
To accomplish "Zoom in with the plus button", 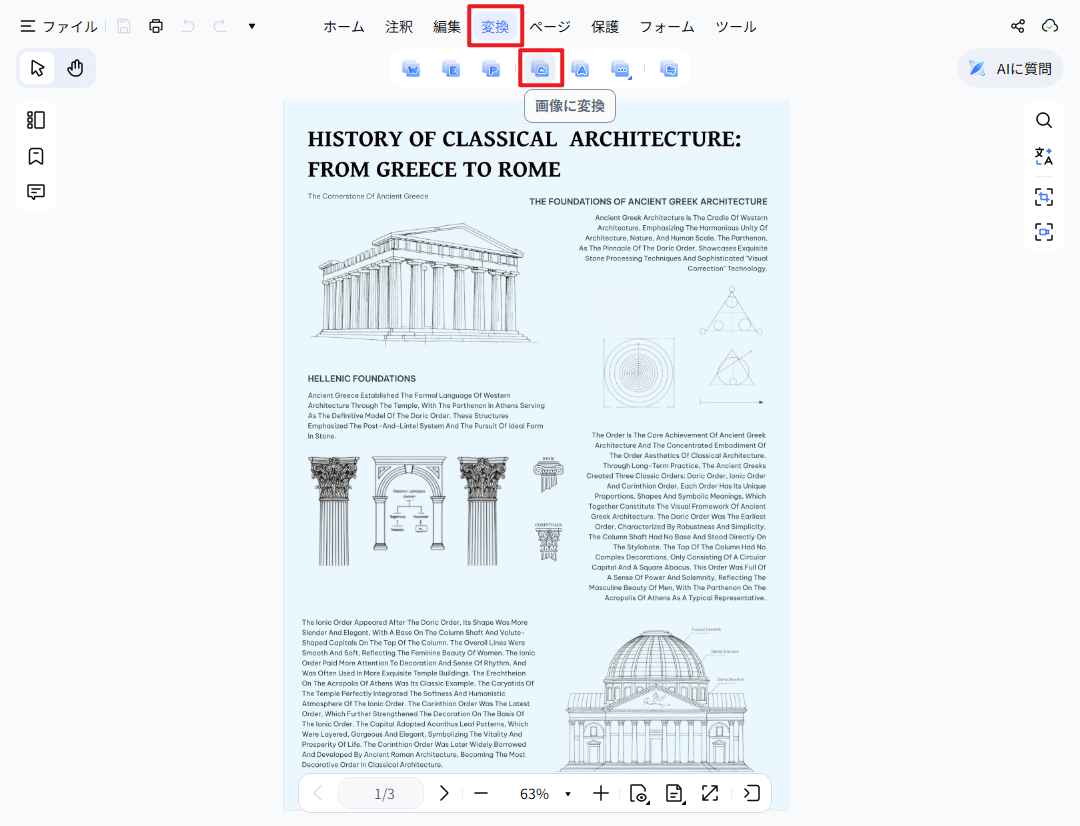I will (601, 794).
